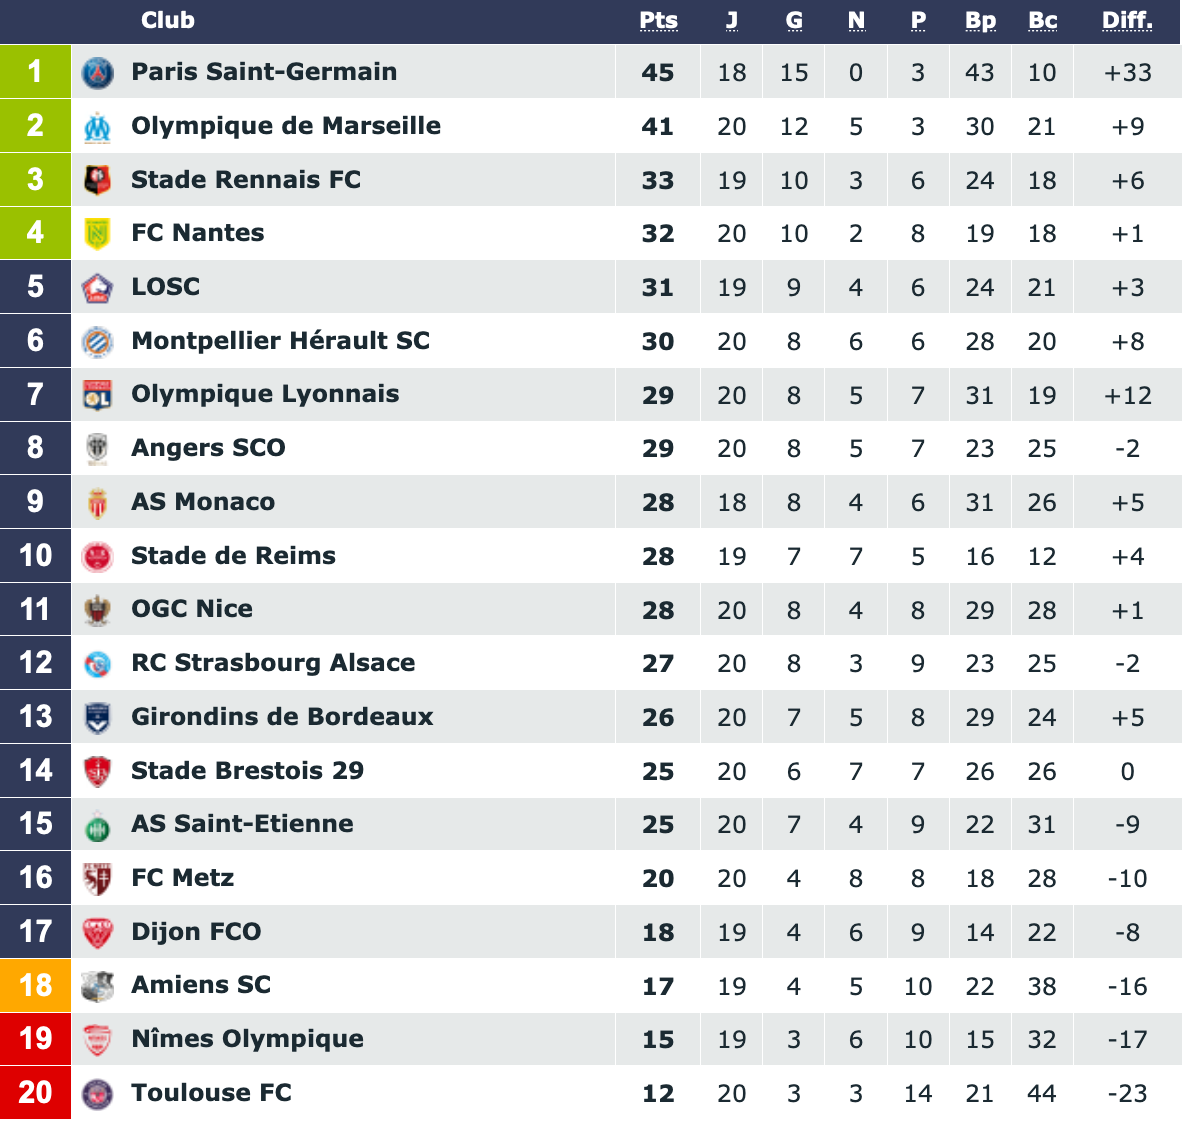Click the orange rank 18 position cell
This screenshot has height=1128, width=1184.
pos(35,986)
